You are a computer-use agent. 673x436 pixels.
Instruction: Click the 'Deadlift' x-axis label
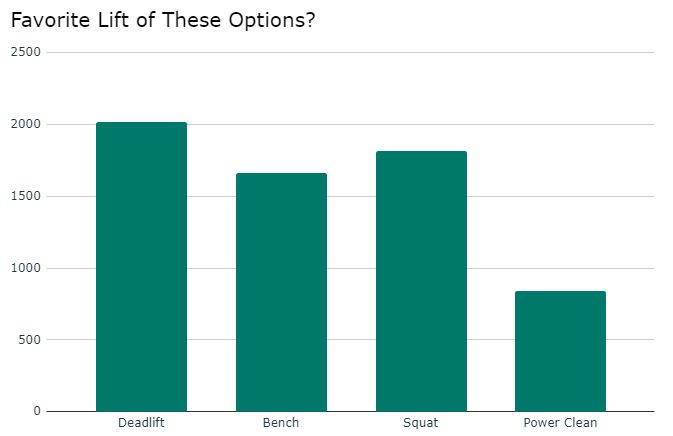(141, 423)
